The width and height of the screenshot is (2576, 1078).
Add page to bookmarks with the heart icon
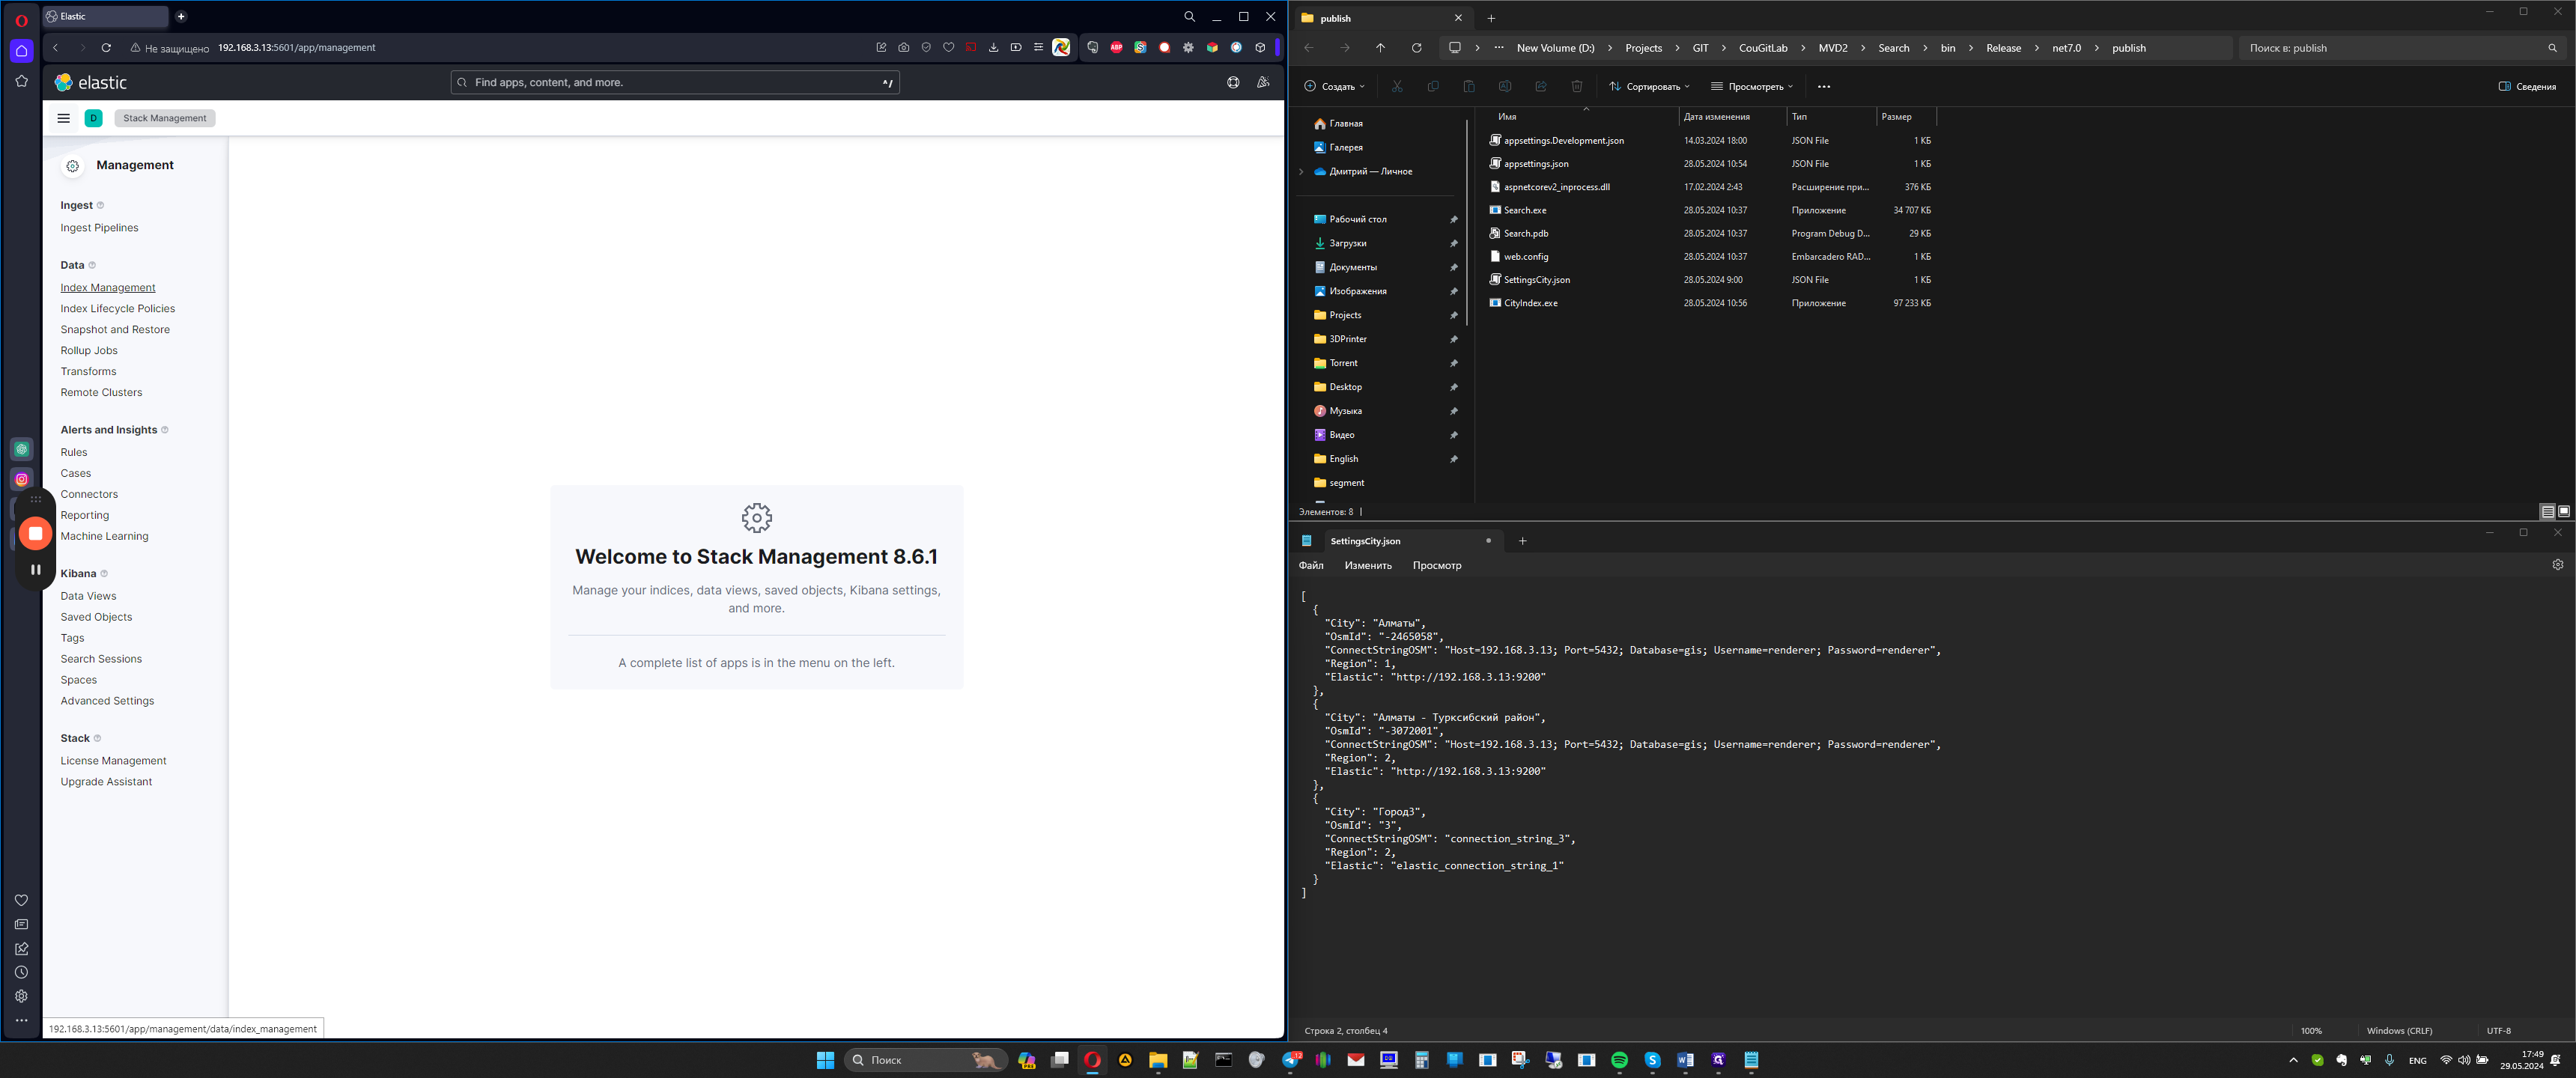click(x=949, y=47)
